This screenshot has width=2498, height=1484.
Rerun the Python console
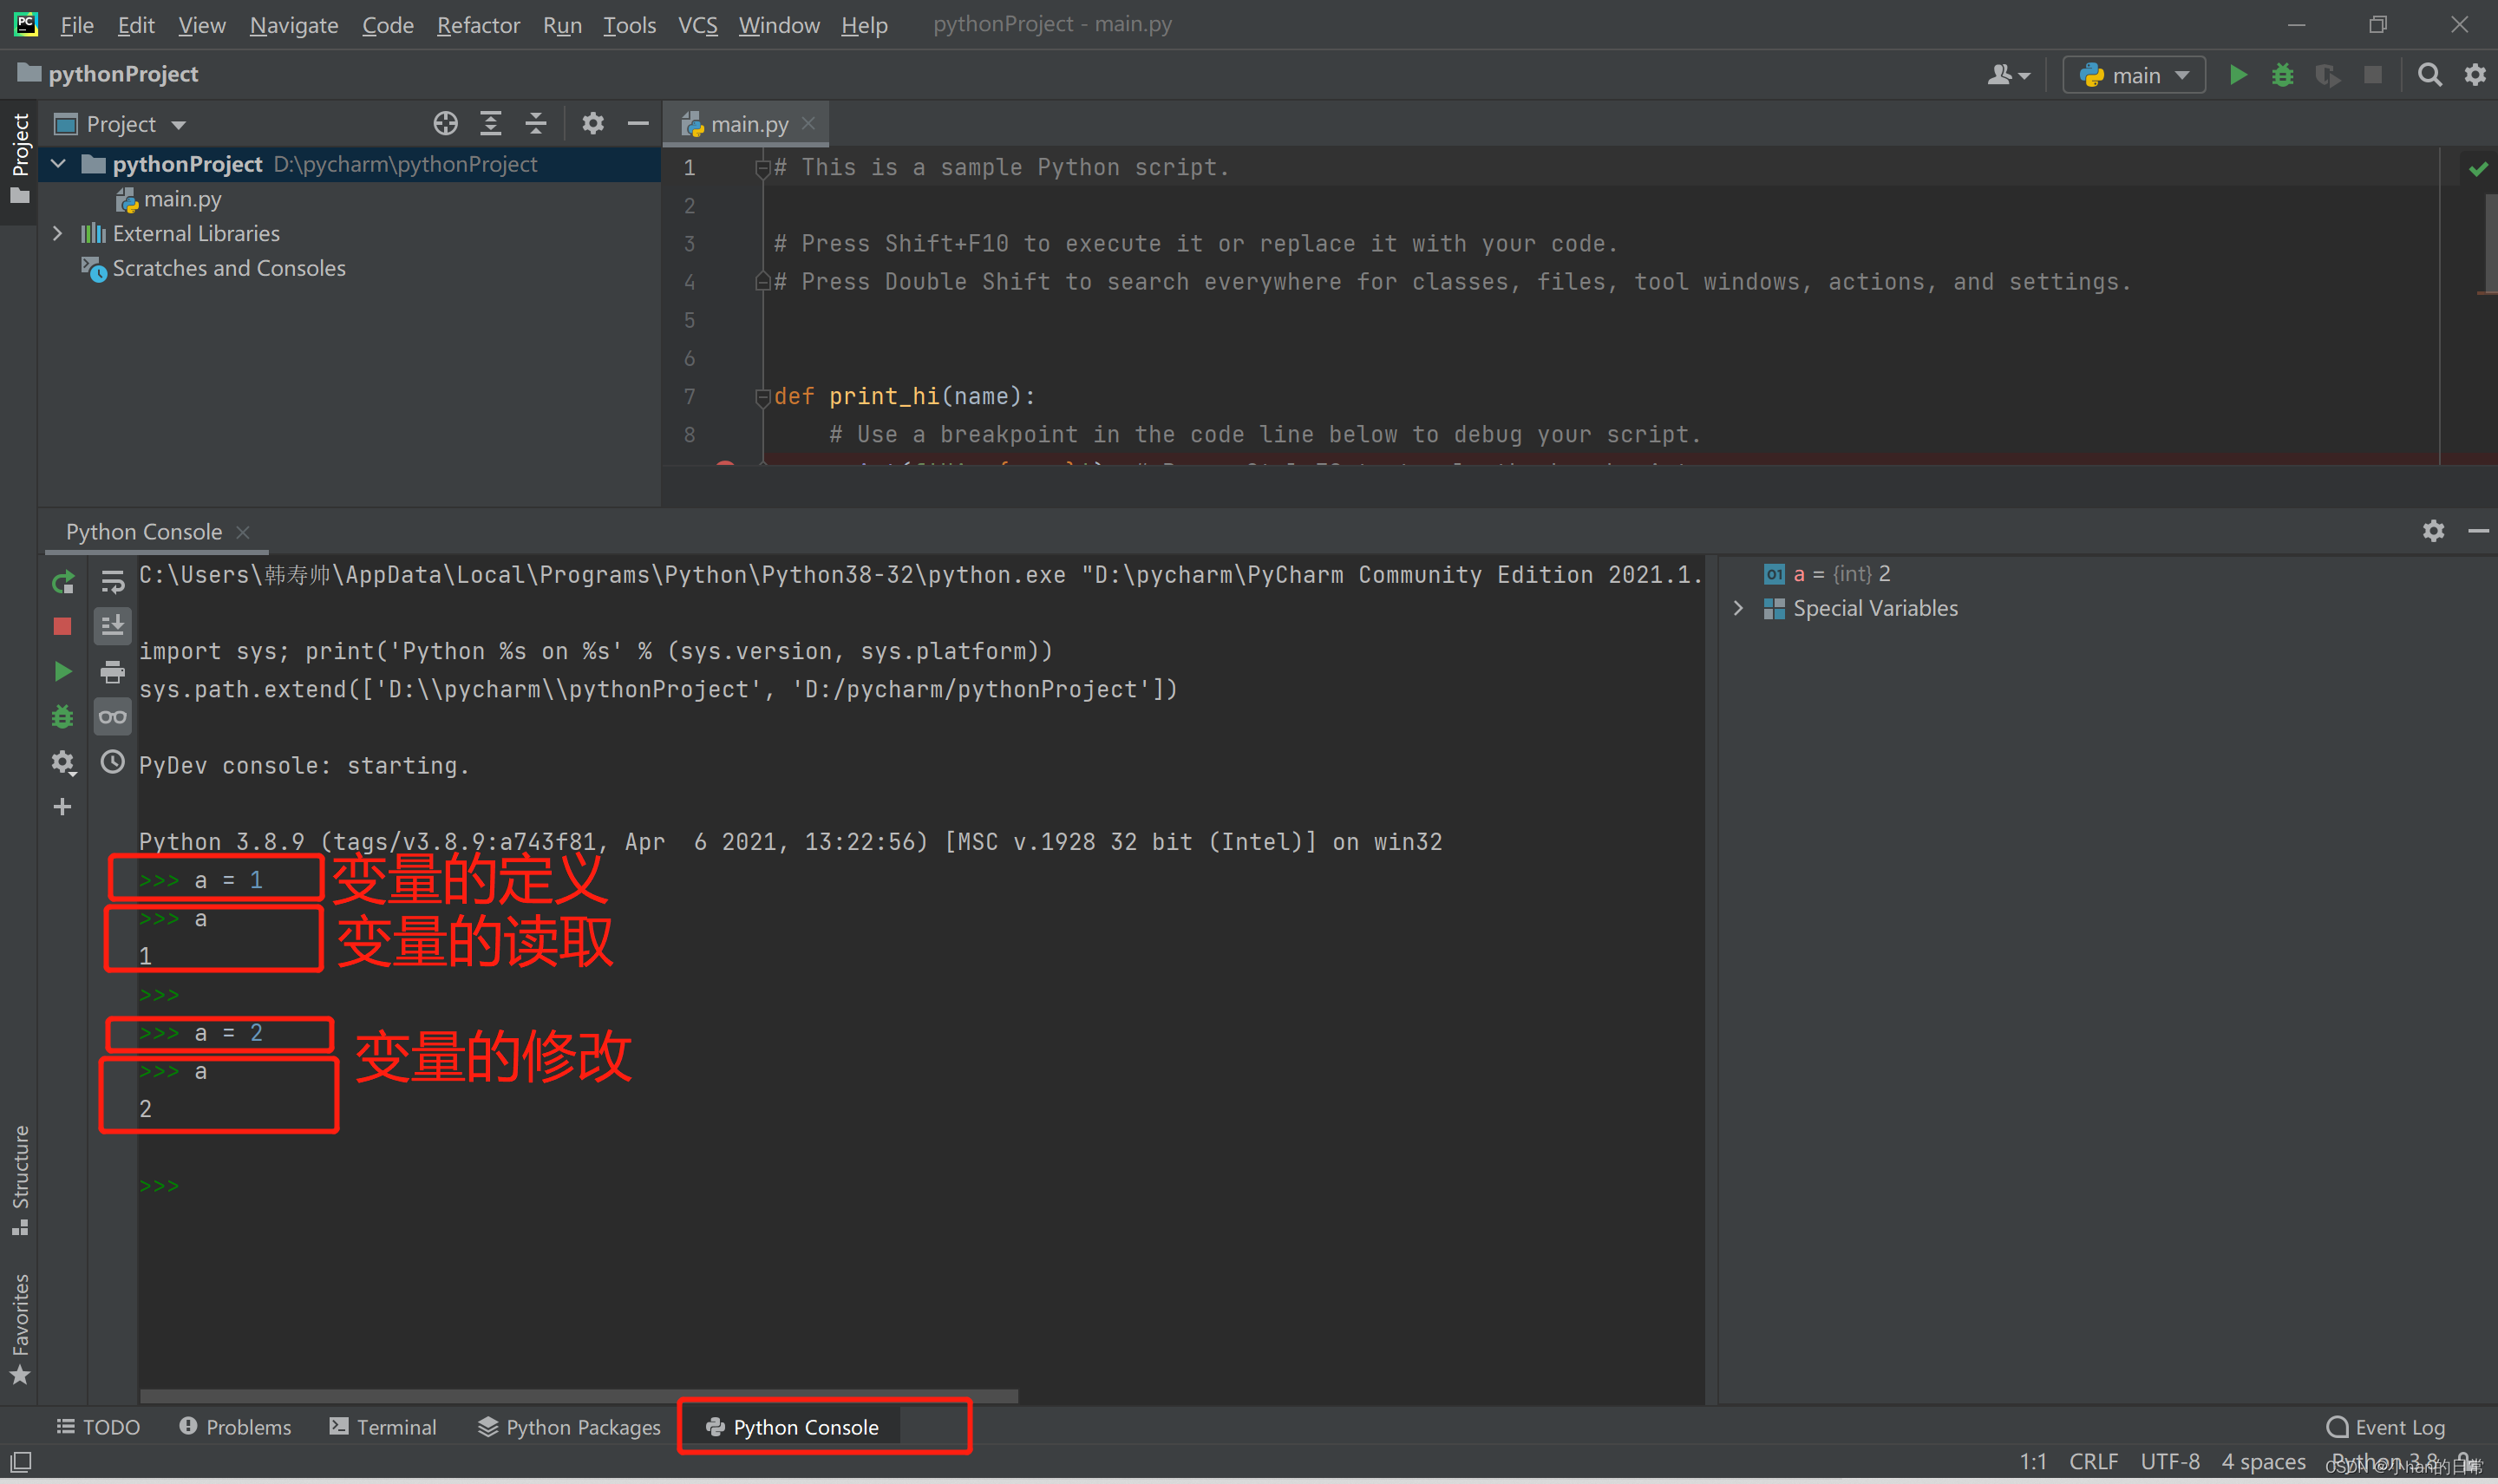point(62,581)
